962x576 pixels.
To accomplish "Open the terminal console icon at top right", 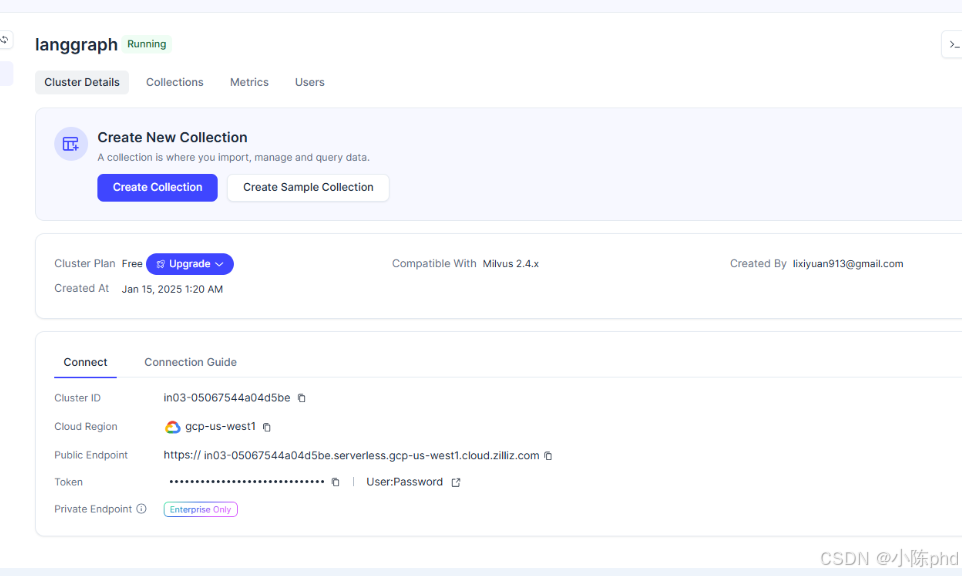I will click(953, 44).
